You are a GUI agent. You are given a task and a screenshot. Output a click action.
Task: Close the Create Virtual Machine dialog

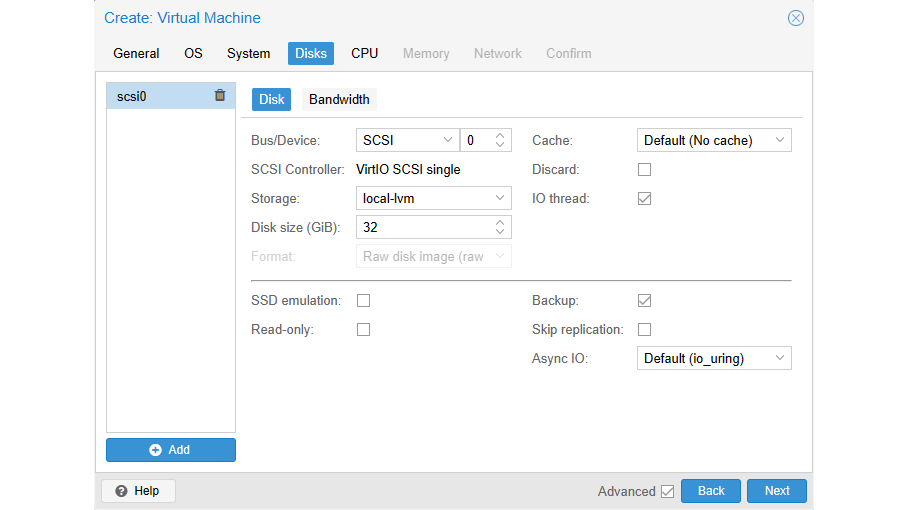pyautogui.click(x=795, y=18)
